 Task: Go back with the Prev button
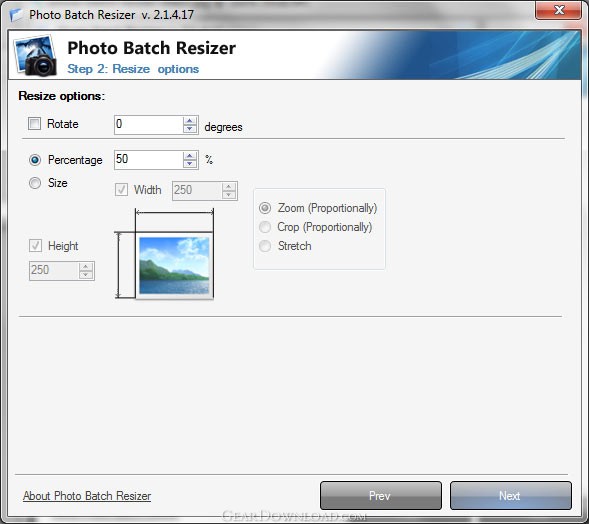pos(381,496)
